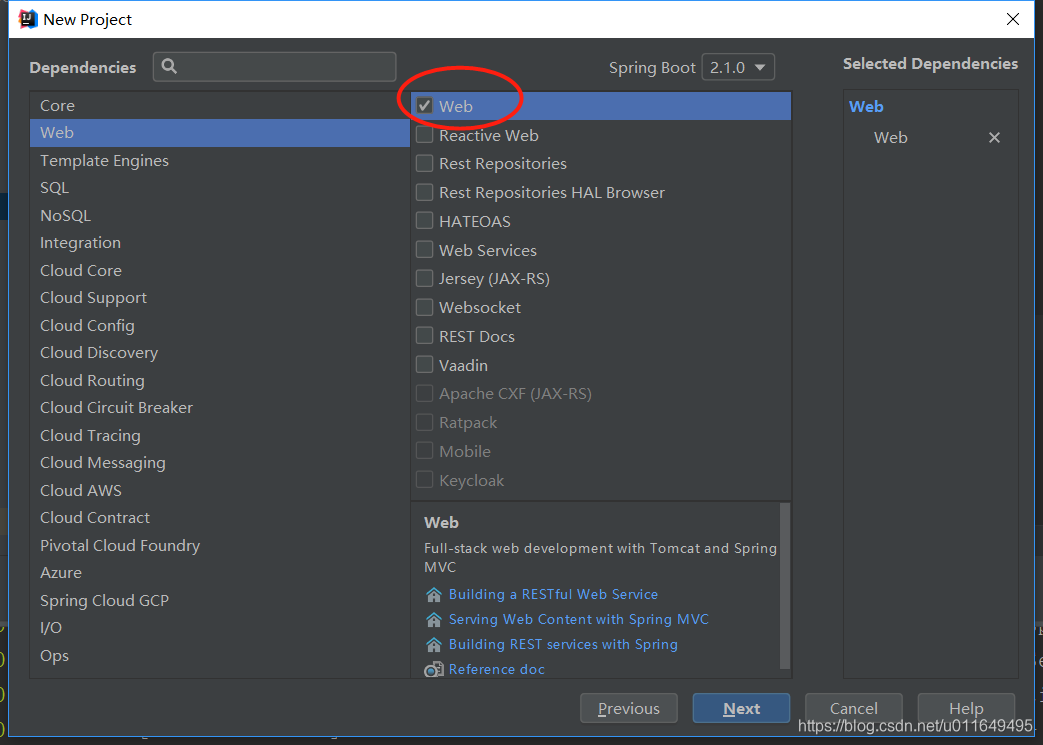
Task: Click the Reference doc icon
Action: tap(434, 669)
